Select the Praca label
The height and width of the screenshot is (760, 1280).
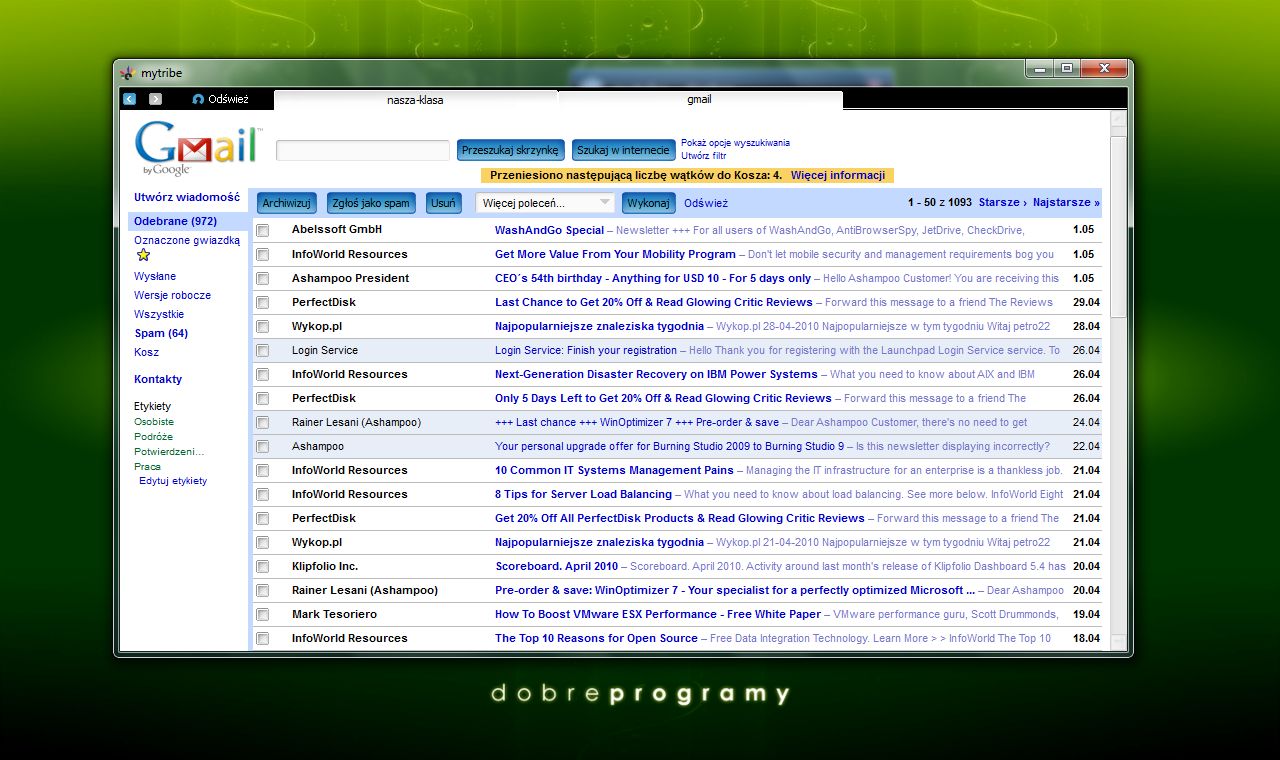147,467
